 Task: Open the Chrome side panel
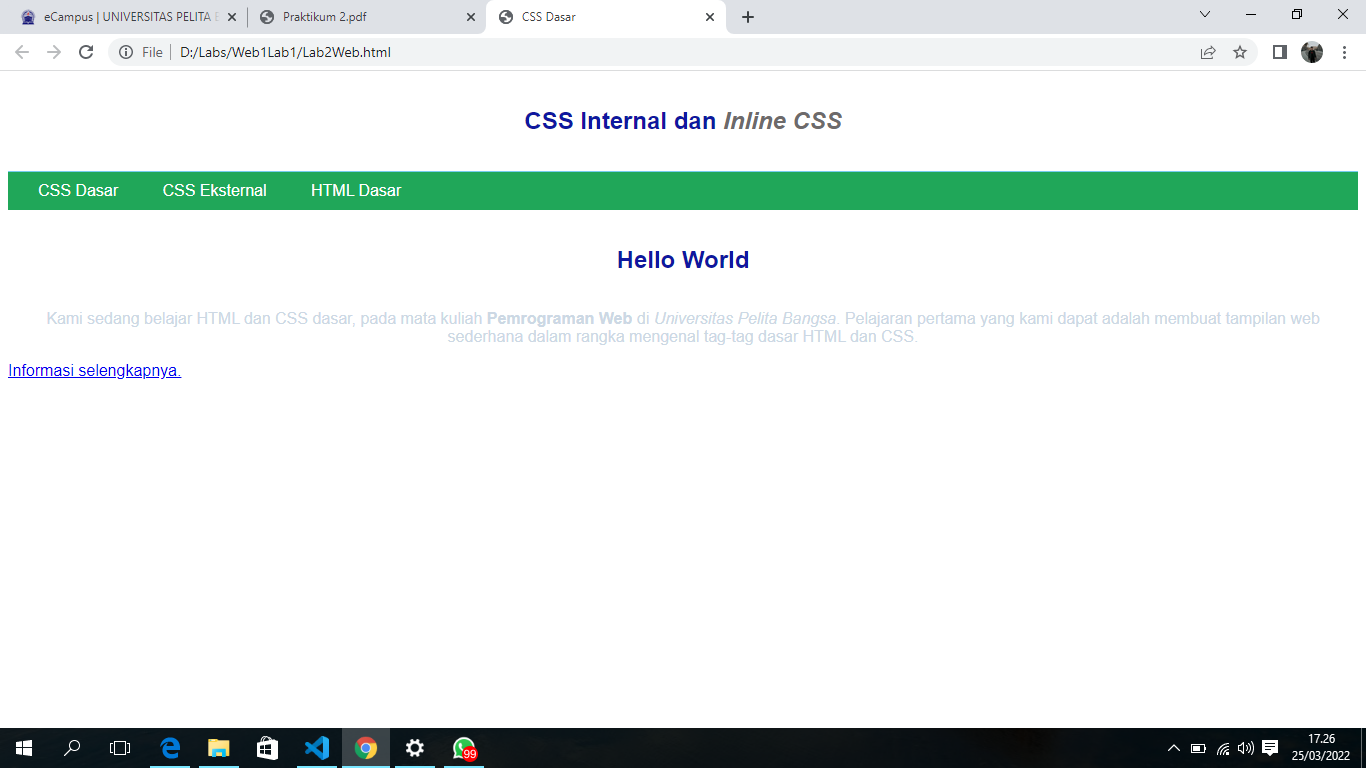coord(1279,52)
